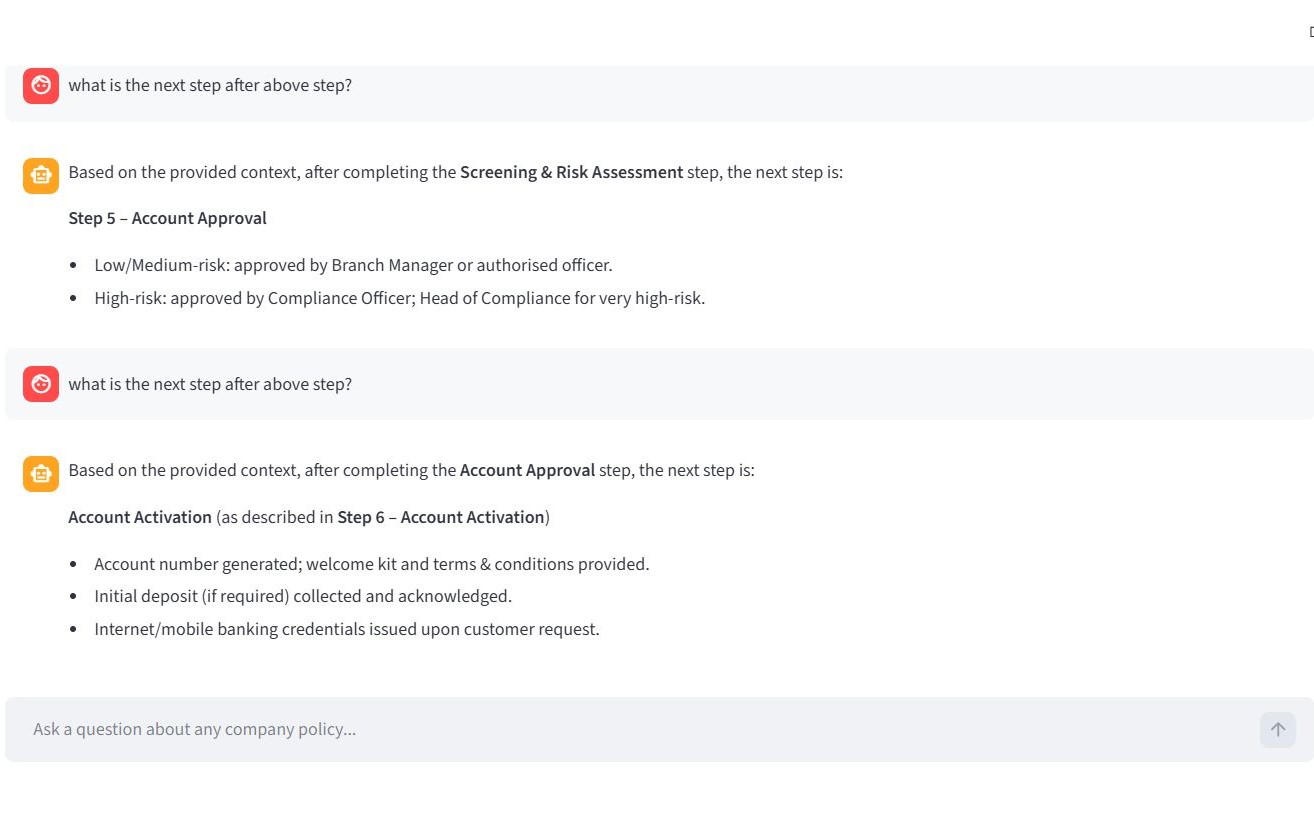Click the 'Internet/mobile banking credentials' bullet

tap(346, 629)
